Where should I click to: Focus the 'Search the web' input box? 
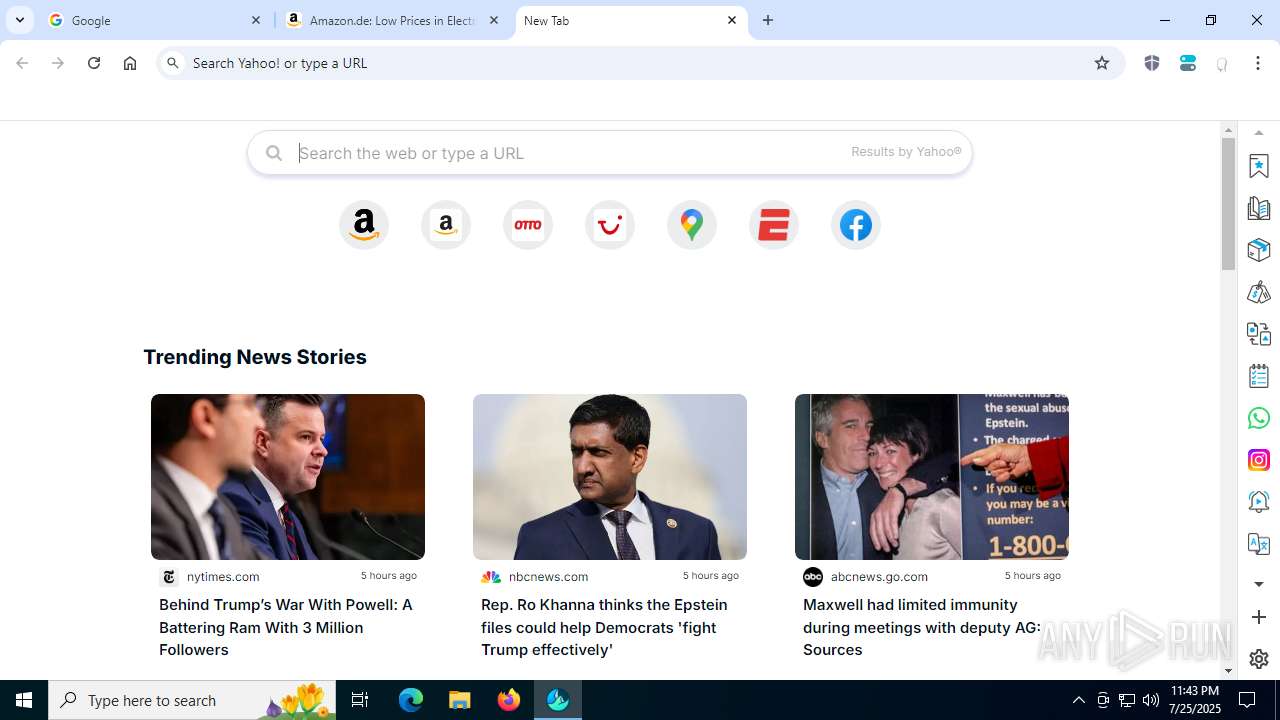click(x=610, y=153)
